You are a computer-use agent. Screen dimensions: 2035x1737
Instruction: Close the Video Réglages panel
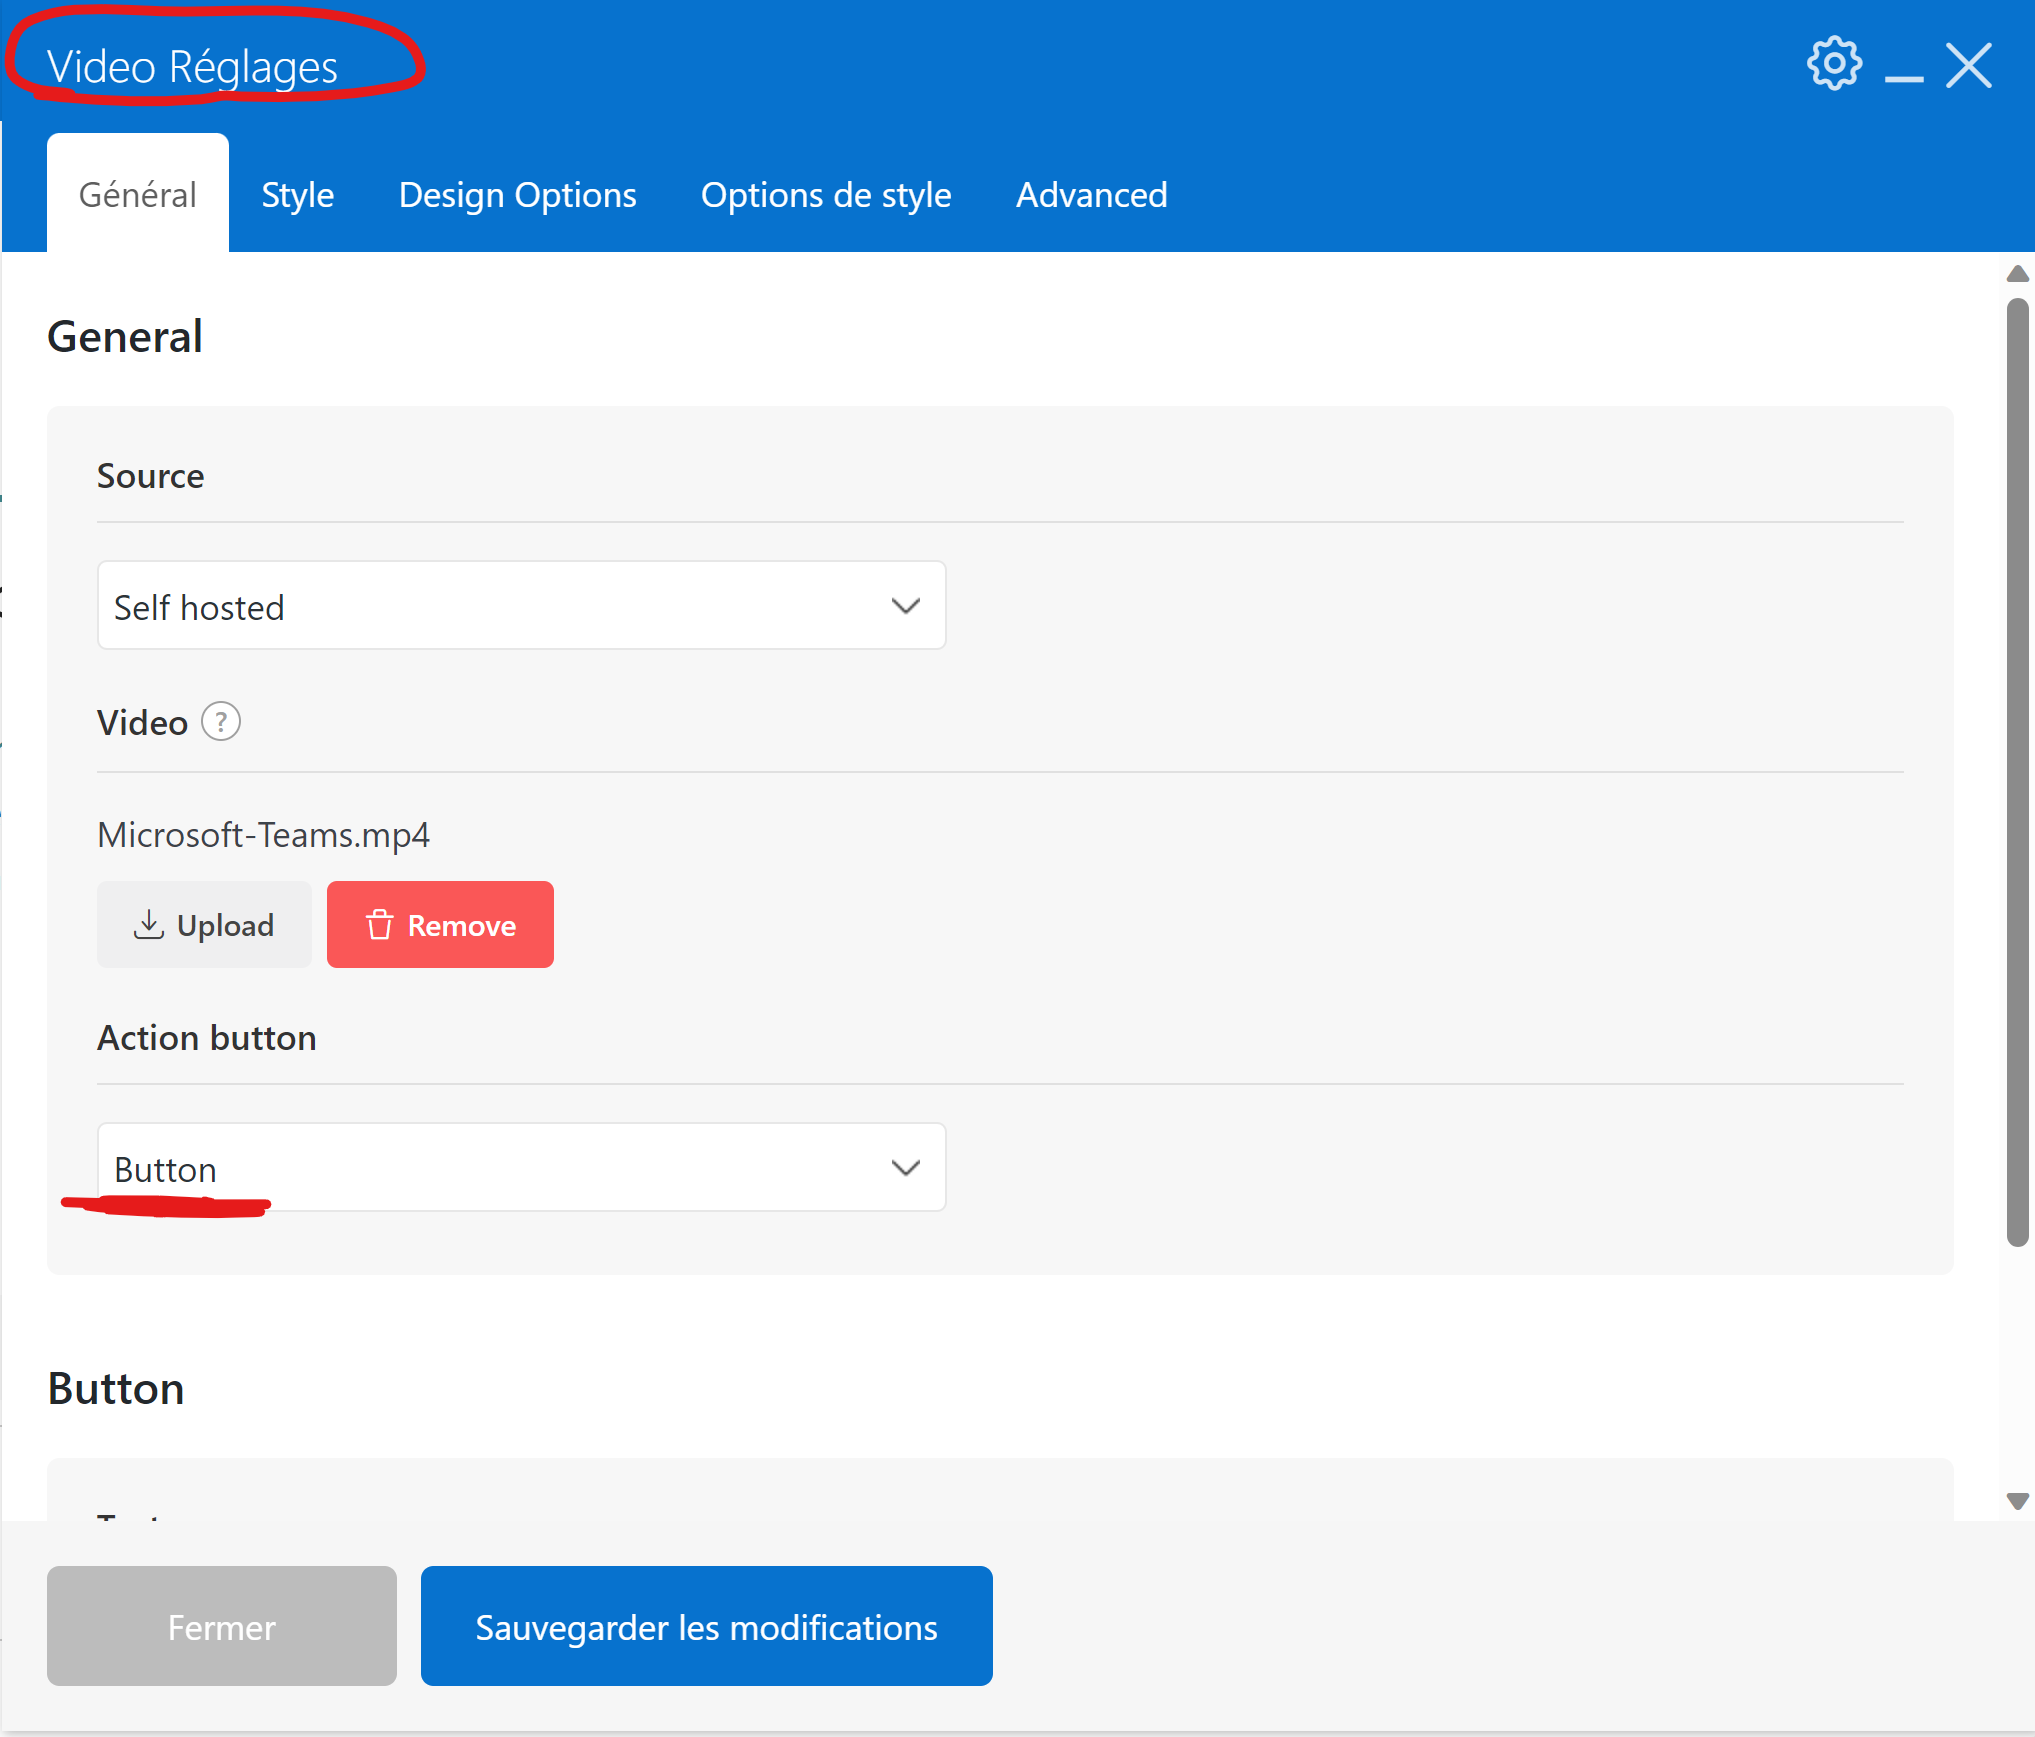[1969, 66]
